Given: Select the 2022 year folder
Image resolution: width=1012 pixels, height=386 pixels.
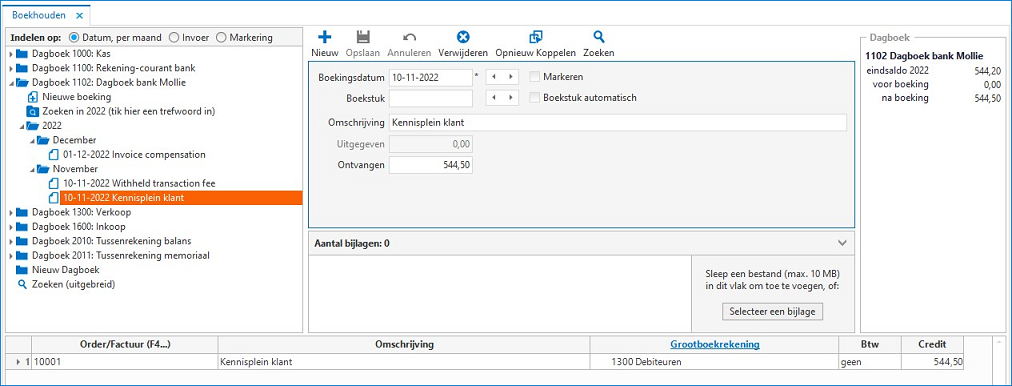Looking at the screenshot, I should 52,126.
